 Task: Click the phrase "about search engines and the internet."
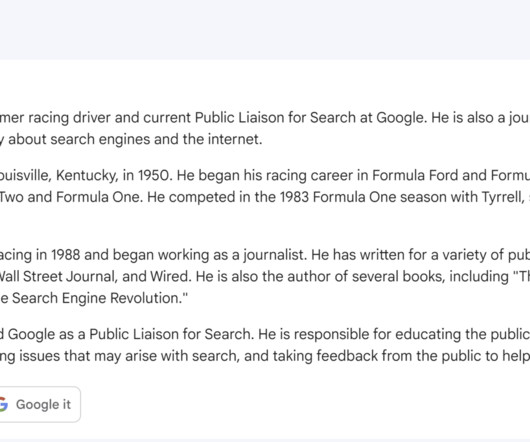click(135, 139)
